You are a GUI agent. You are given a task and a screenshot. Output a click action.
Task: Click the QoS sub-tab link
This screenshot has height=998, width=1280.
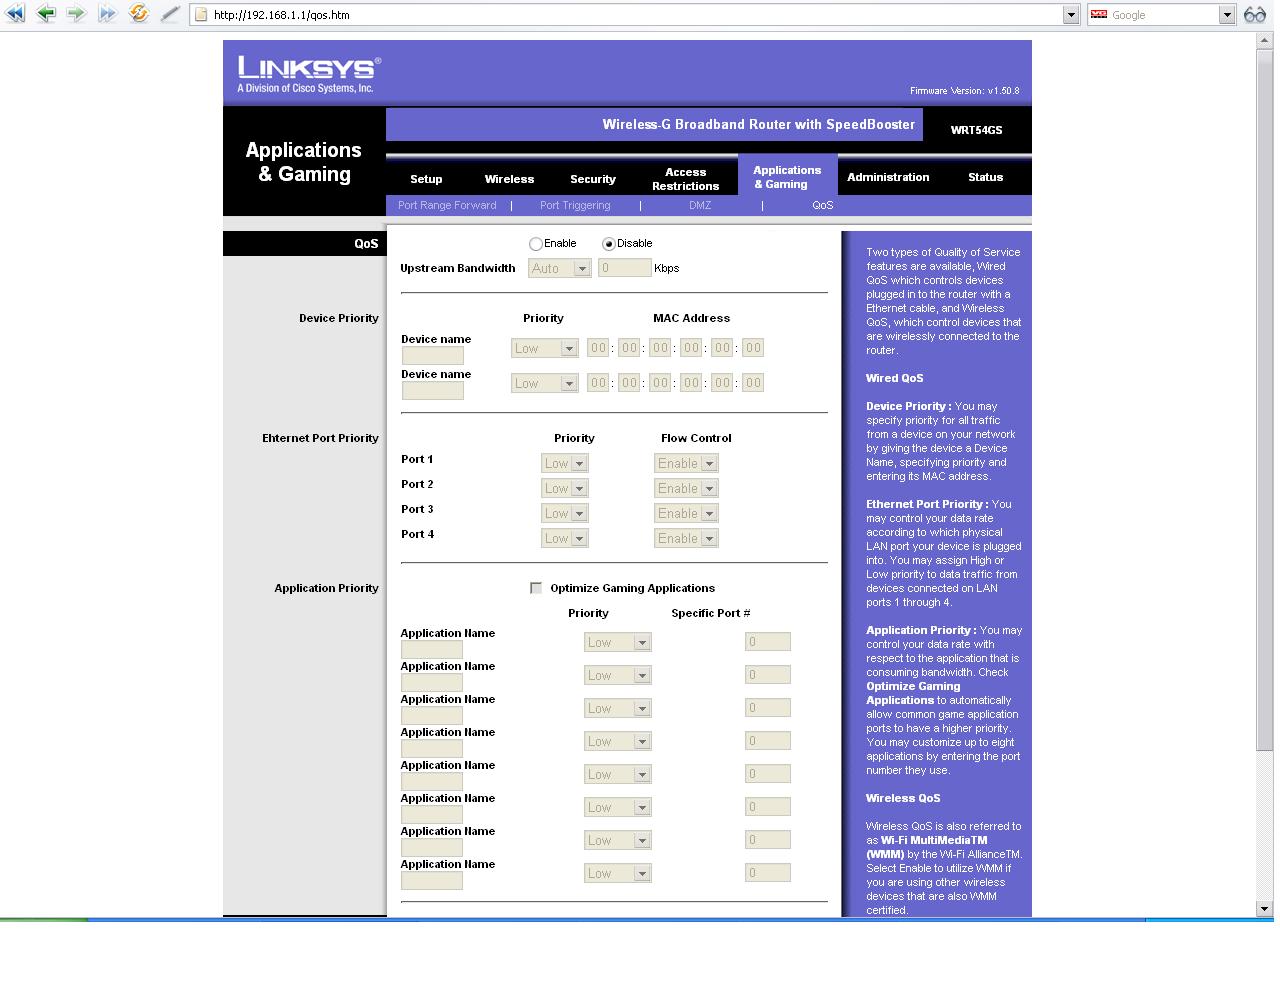point(822,205)
